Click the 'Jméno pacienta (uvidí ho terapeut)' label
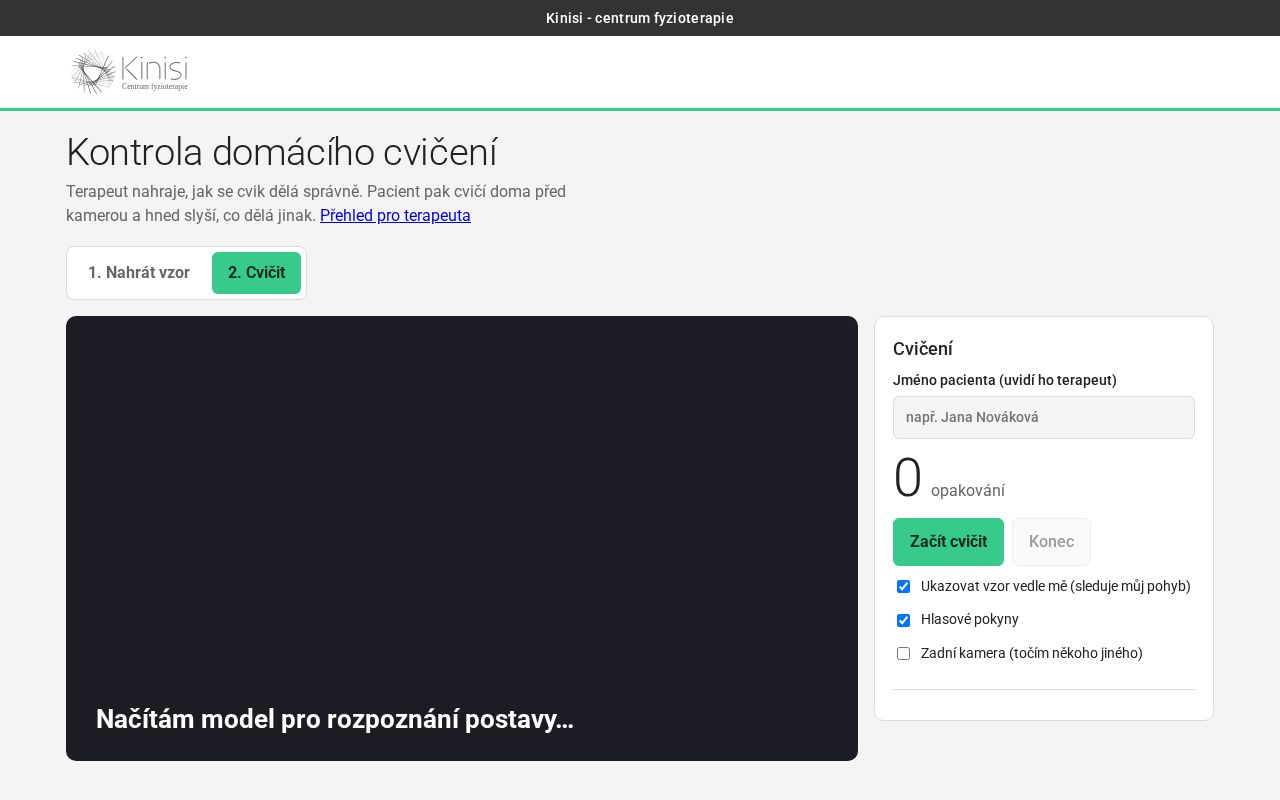 pos(1005,380)
